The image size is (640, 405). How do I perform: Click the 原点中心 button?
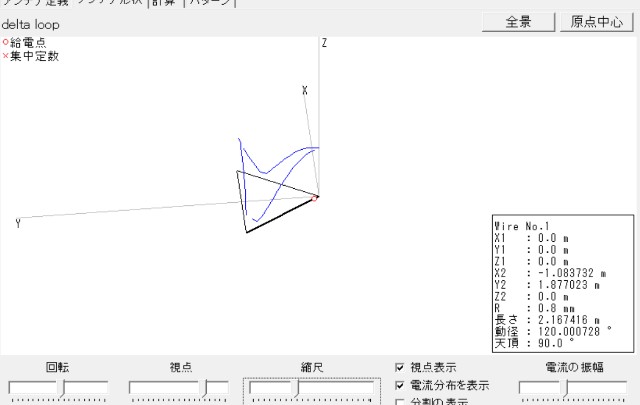pyautogui.click(x=597, y=22)
